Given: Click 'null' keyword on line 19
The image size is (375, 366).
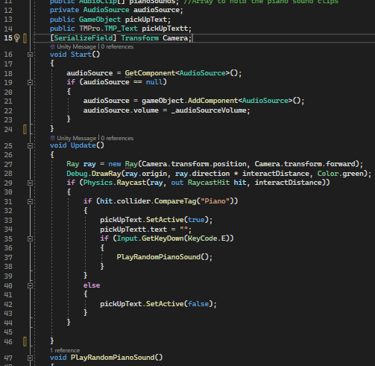Looking at the screenshot, I should pos(154,82).
